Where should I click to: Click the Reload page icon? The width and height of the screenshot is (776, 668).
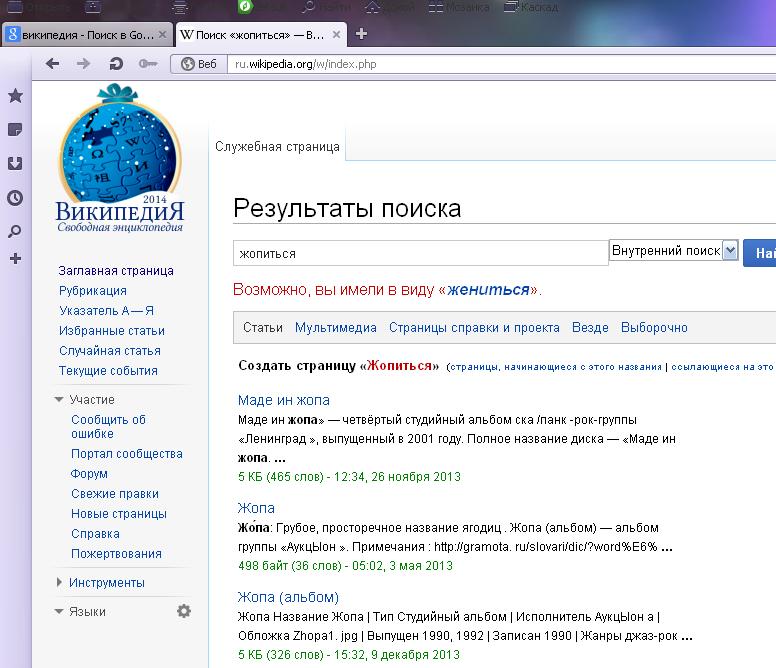tap(116, 64)
